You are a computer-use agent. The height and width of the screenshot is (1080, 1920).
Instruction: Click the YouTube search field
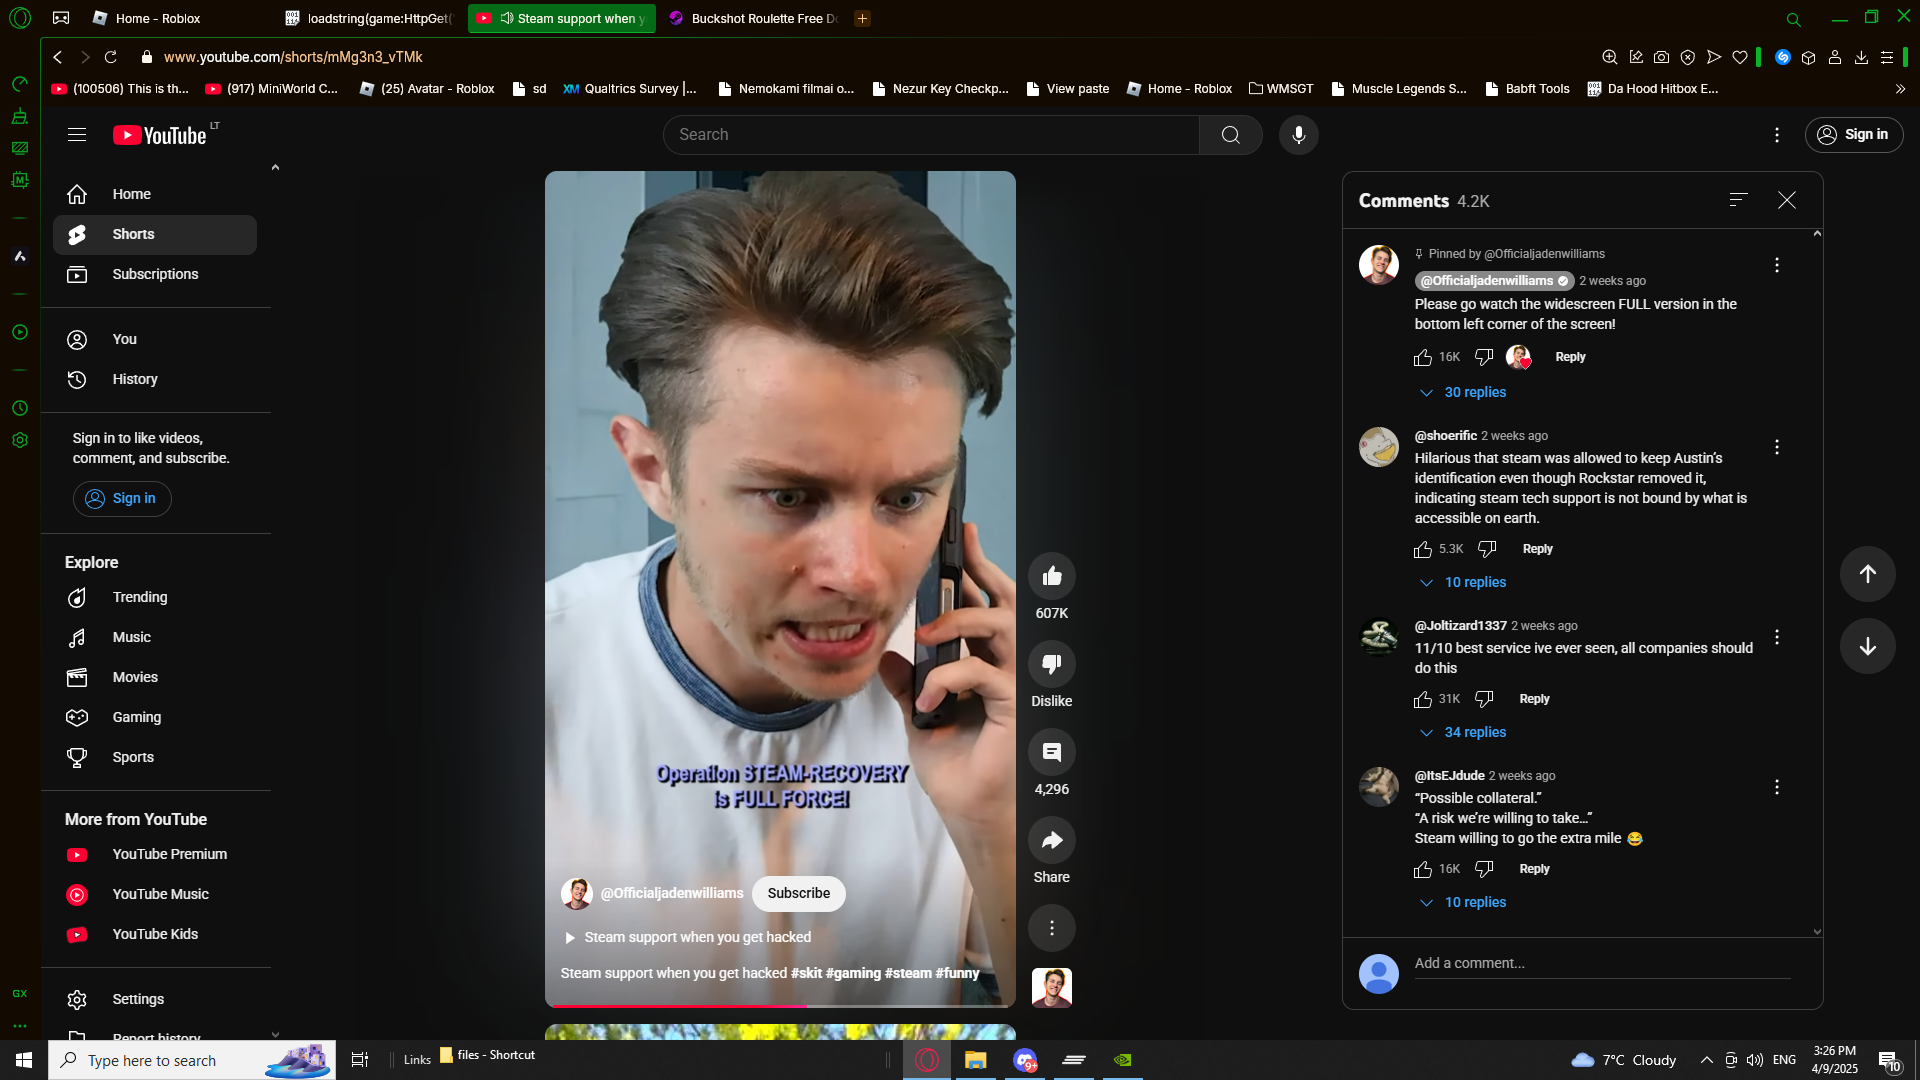(930, 135)
